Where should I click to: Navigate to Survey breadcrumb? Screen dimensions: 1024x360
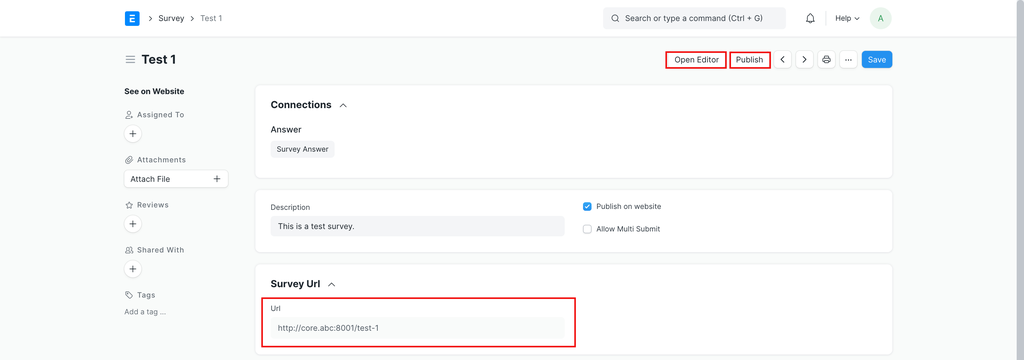pyautogui.click(x=171, y=18)
